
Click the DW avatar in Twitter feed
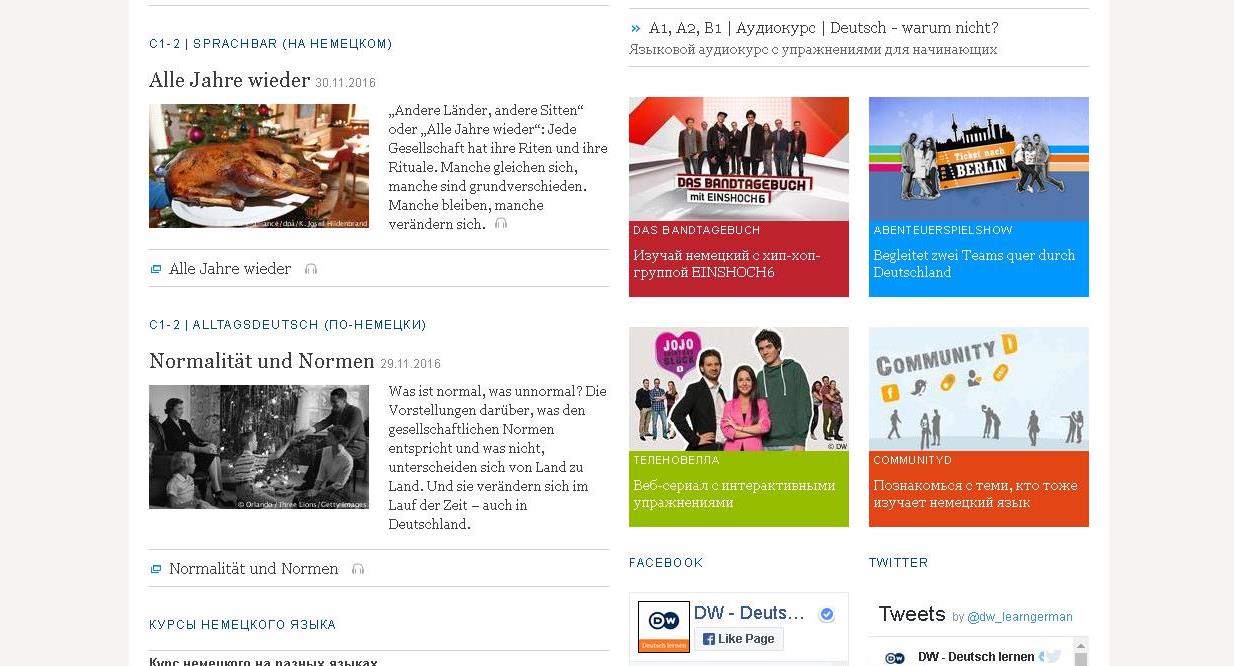coord(895,657)
